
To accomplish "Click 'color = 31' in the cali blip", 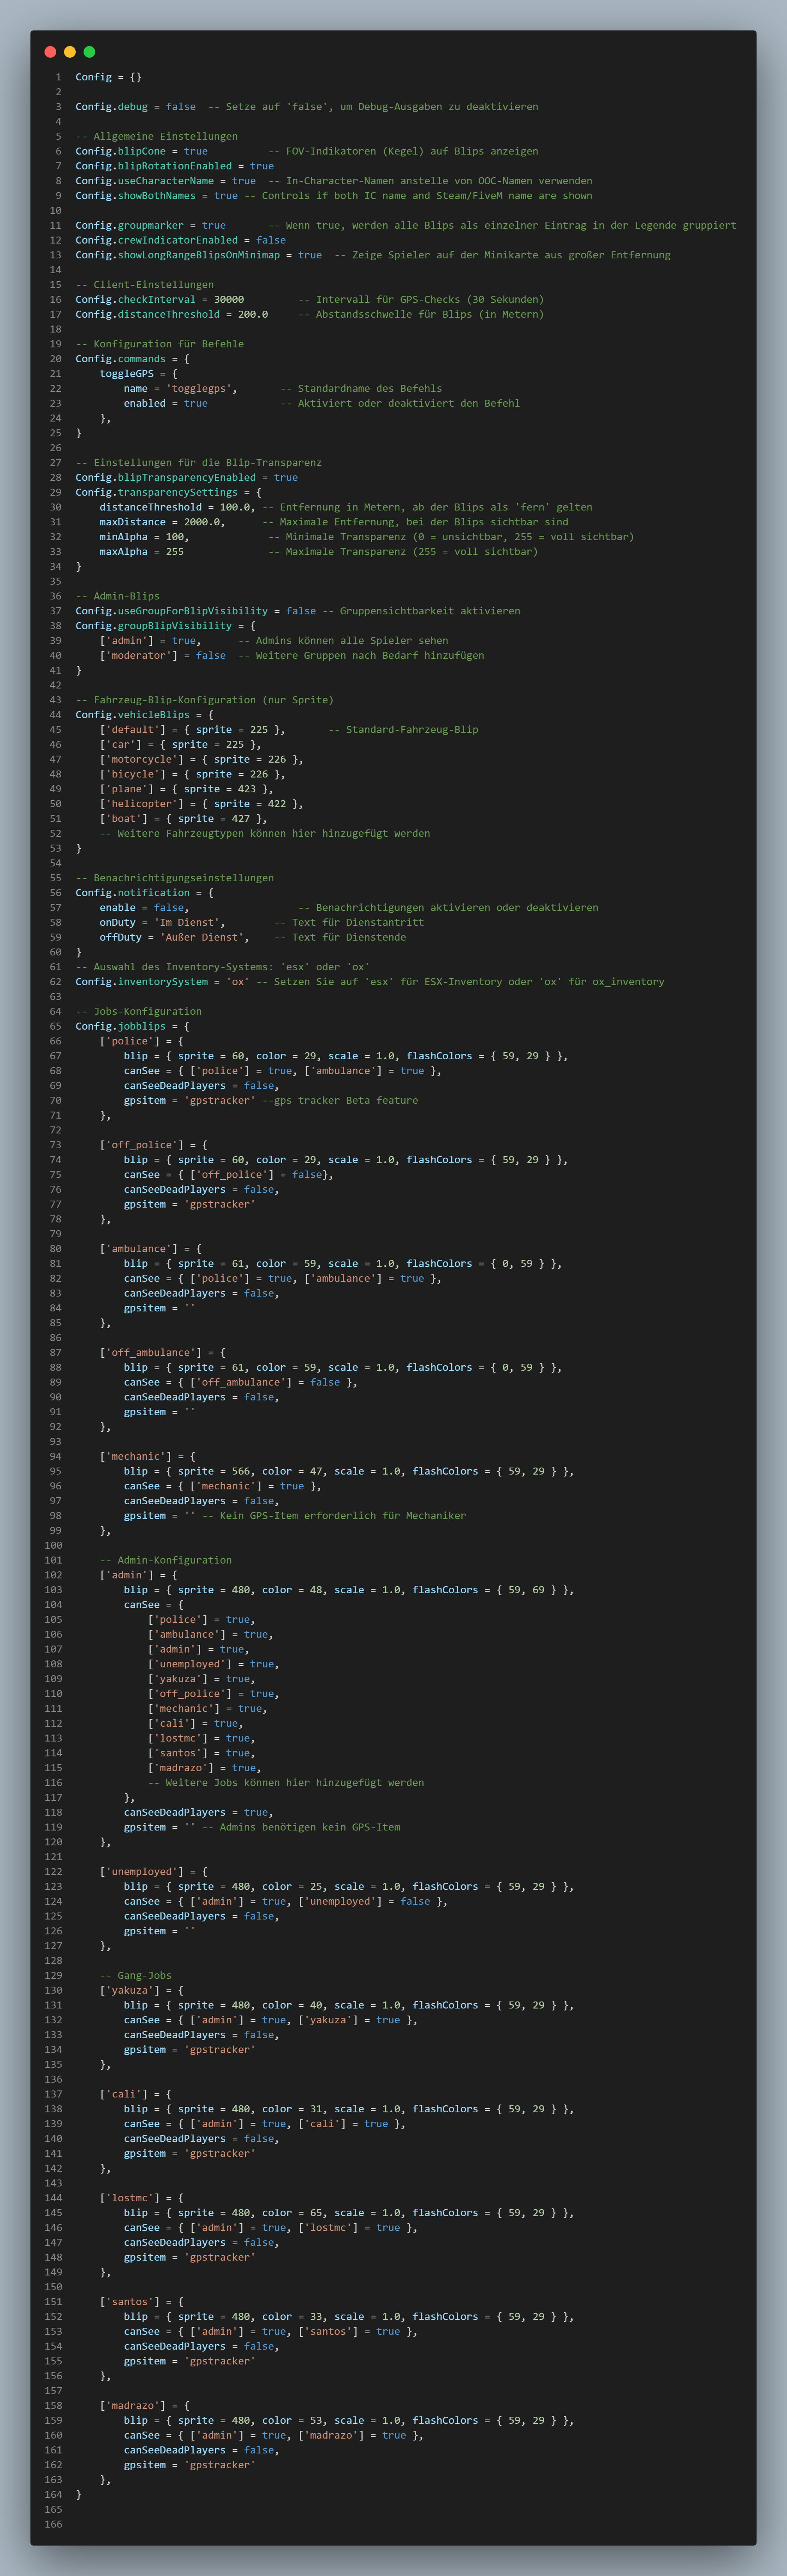I will pos(292,2109).
